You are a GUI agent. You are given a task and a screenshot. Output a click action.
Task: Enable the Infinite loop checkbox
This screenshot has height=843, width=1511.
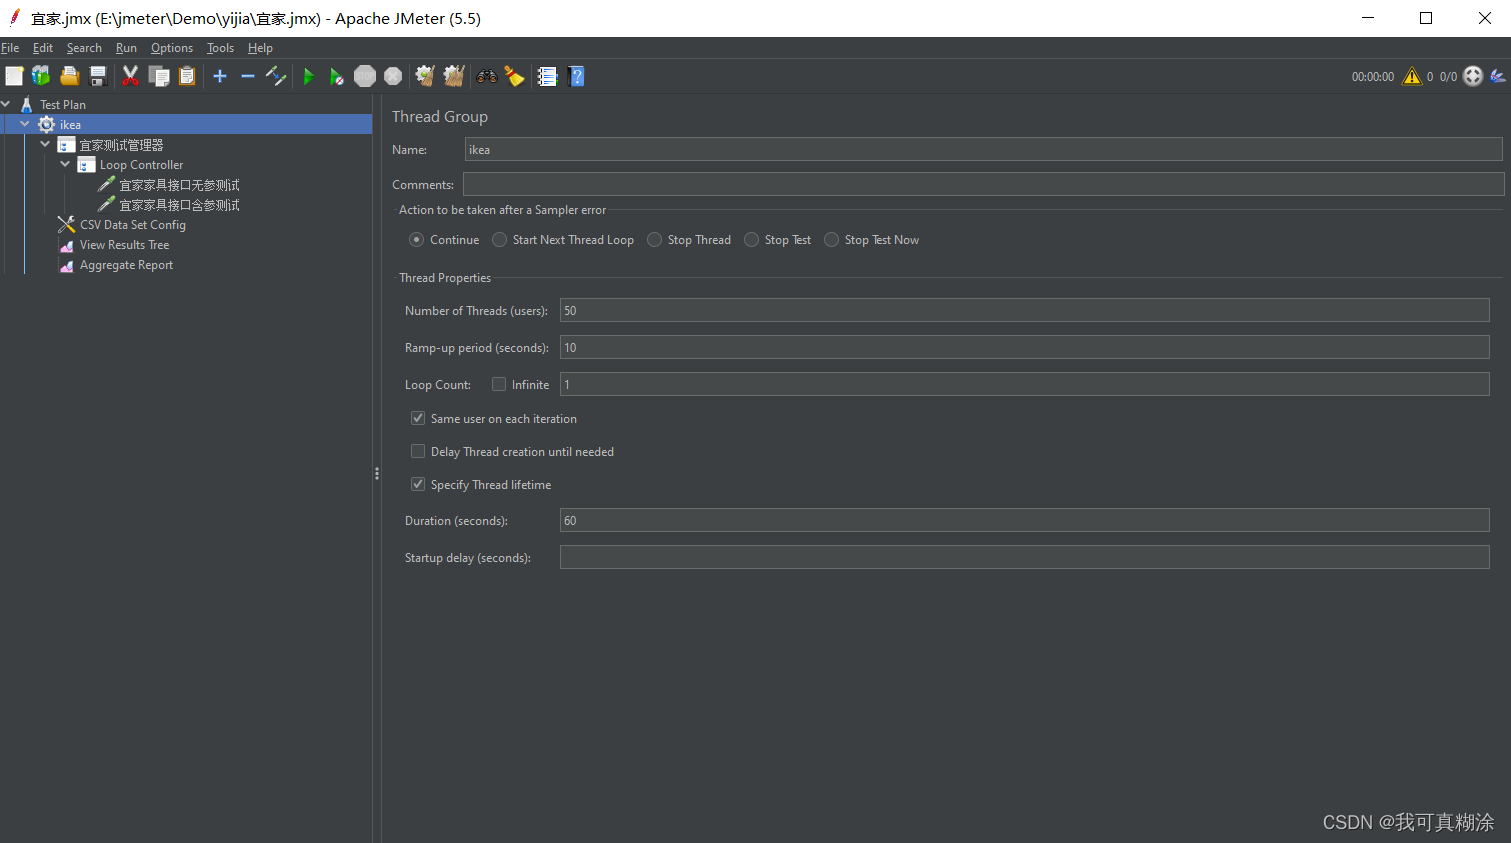pyautogui.click(x=499, y=384)
